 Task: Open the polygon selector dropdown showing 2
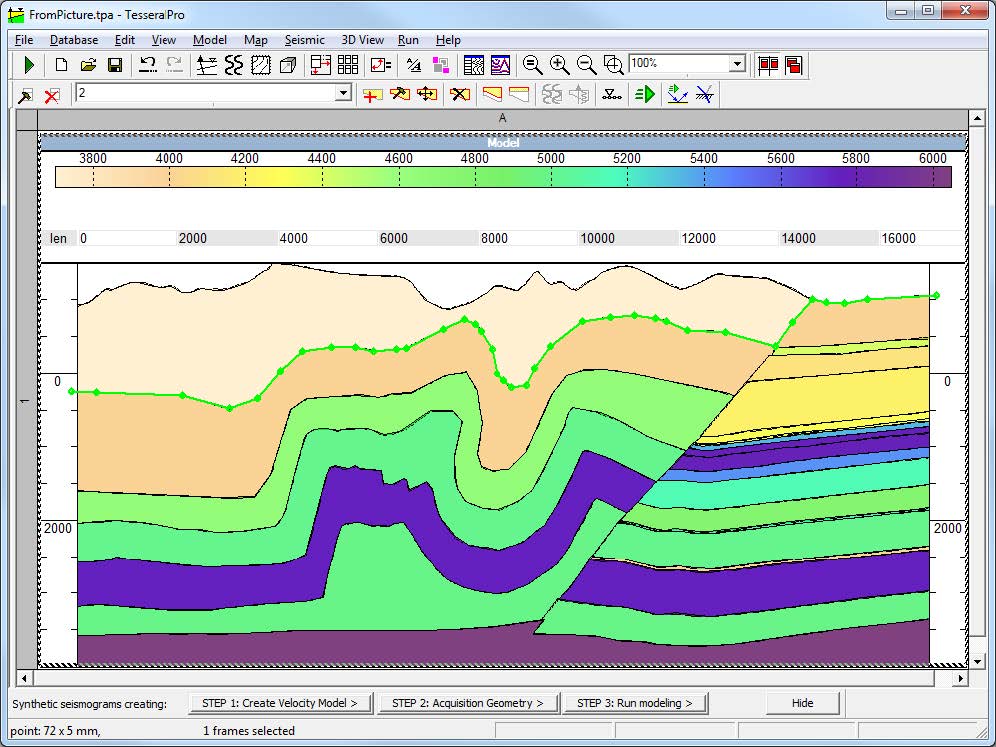coord(343,93)
